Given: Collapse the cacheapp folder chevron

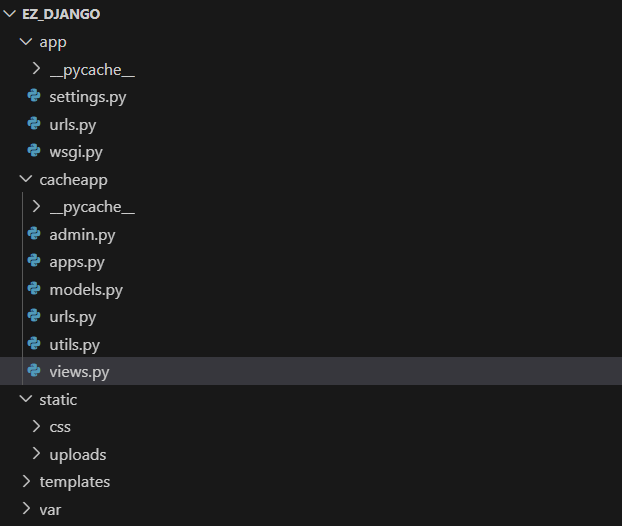Looking at the screenshot, I should pos(26,180).
